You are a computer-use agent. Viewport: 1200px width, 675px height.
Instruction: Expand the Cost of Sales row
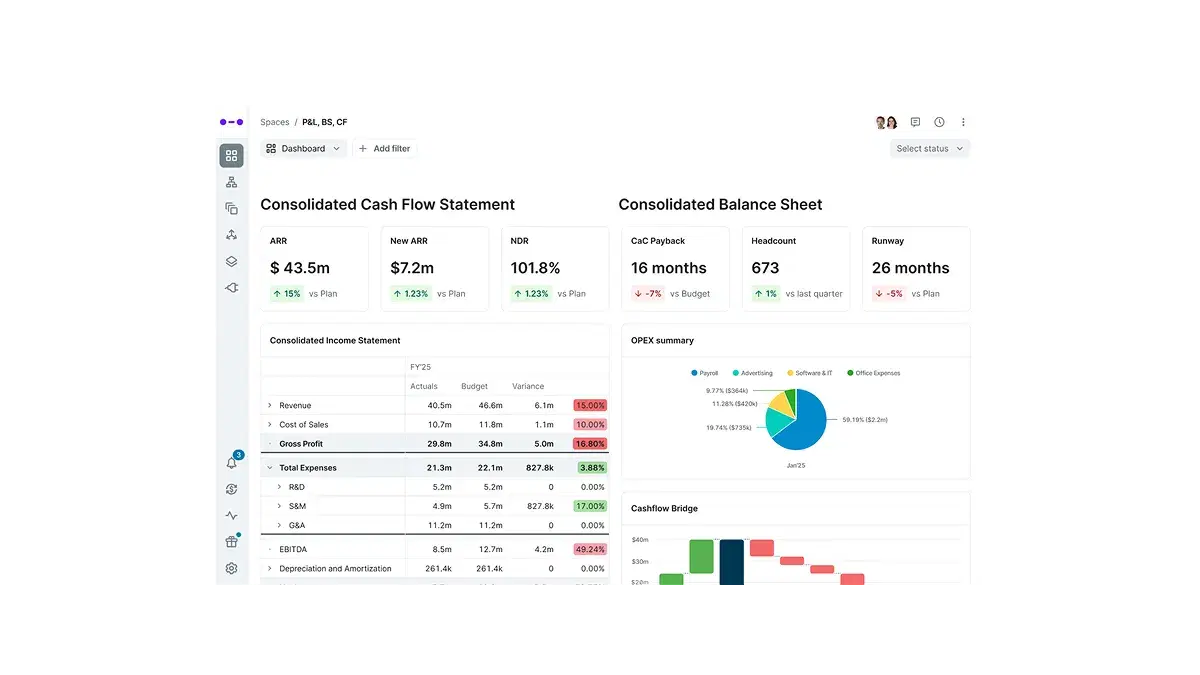coord(269,425)
